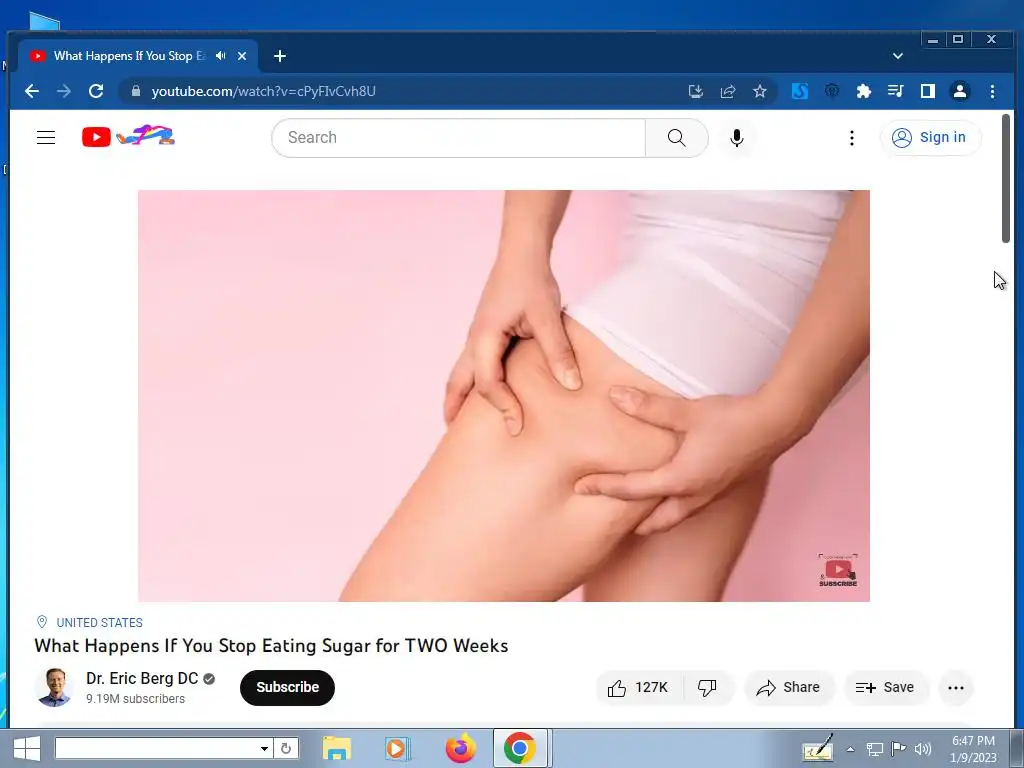This screenshot has height=768, width=1024.
Task: Open the pen input tray icon
Action: pyautogui.click(x=818, y=749)
